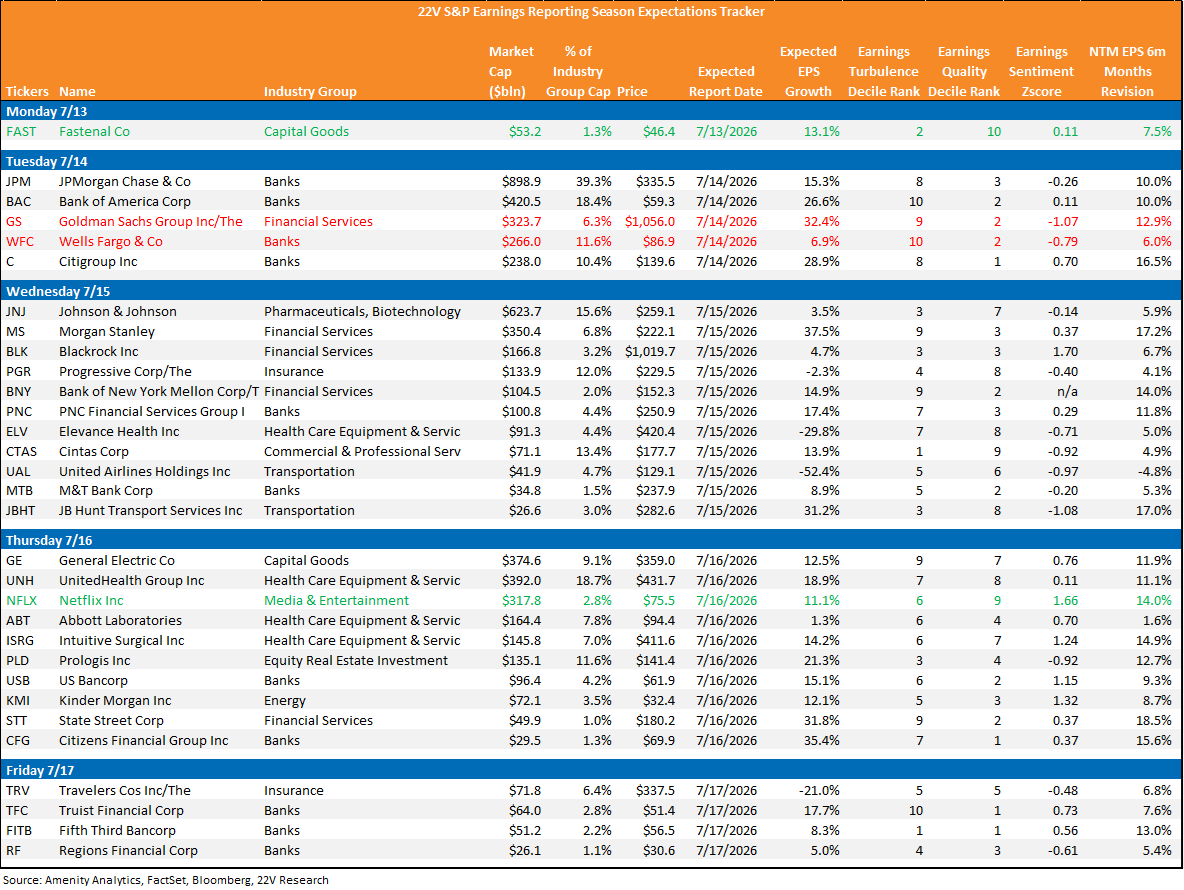Screen dimensions: 1184x890
Task: Select 'Goldman Sachs Group Inc/The' name cell
Action: pos(151,222)
